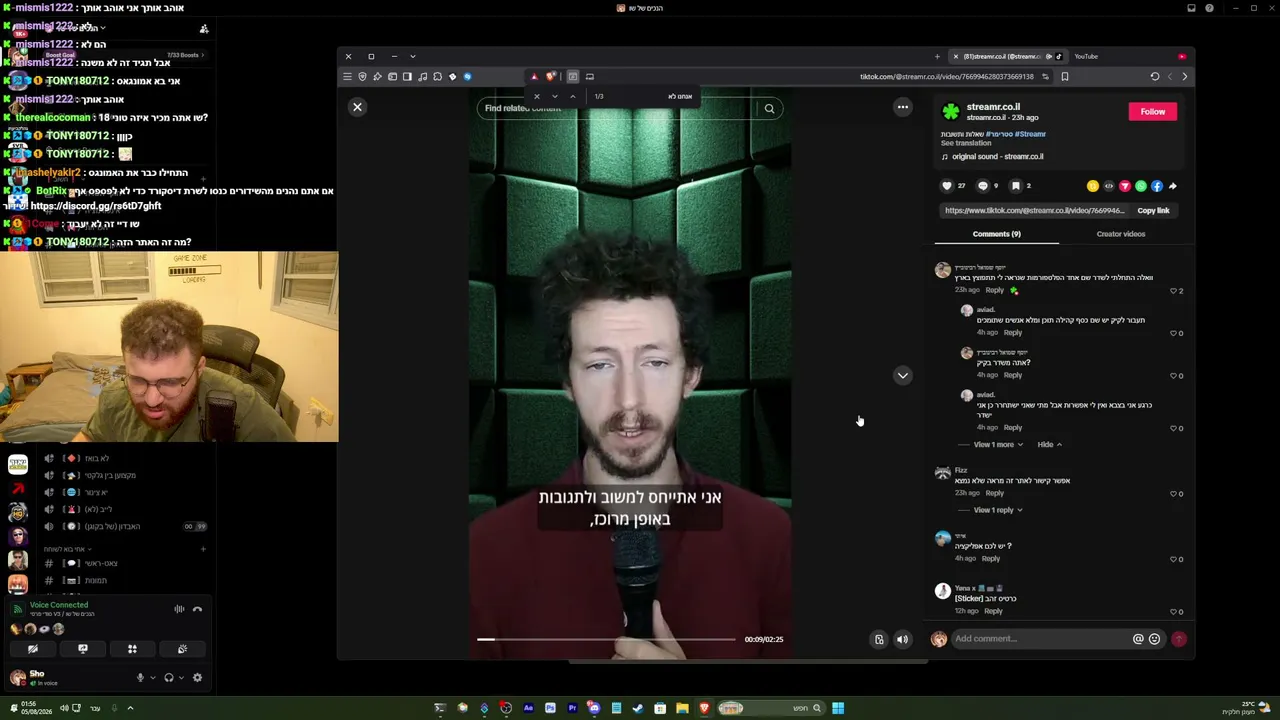Image resolution: width=1280 pixels, height=720 pixels.
Task: Close the find-in-page bar
Action: (536, 97)
